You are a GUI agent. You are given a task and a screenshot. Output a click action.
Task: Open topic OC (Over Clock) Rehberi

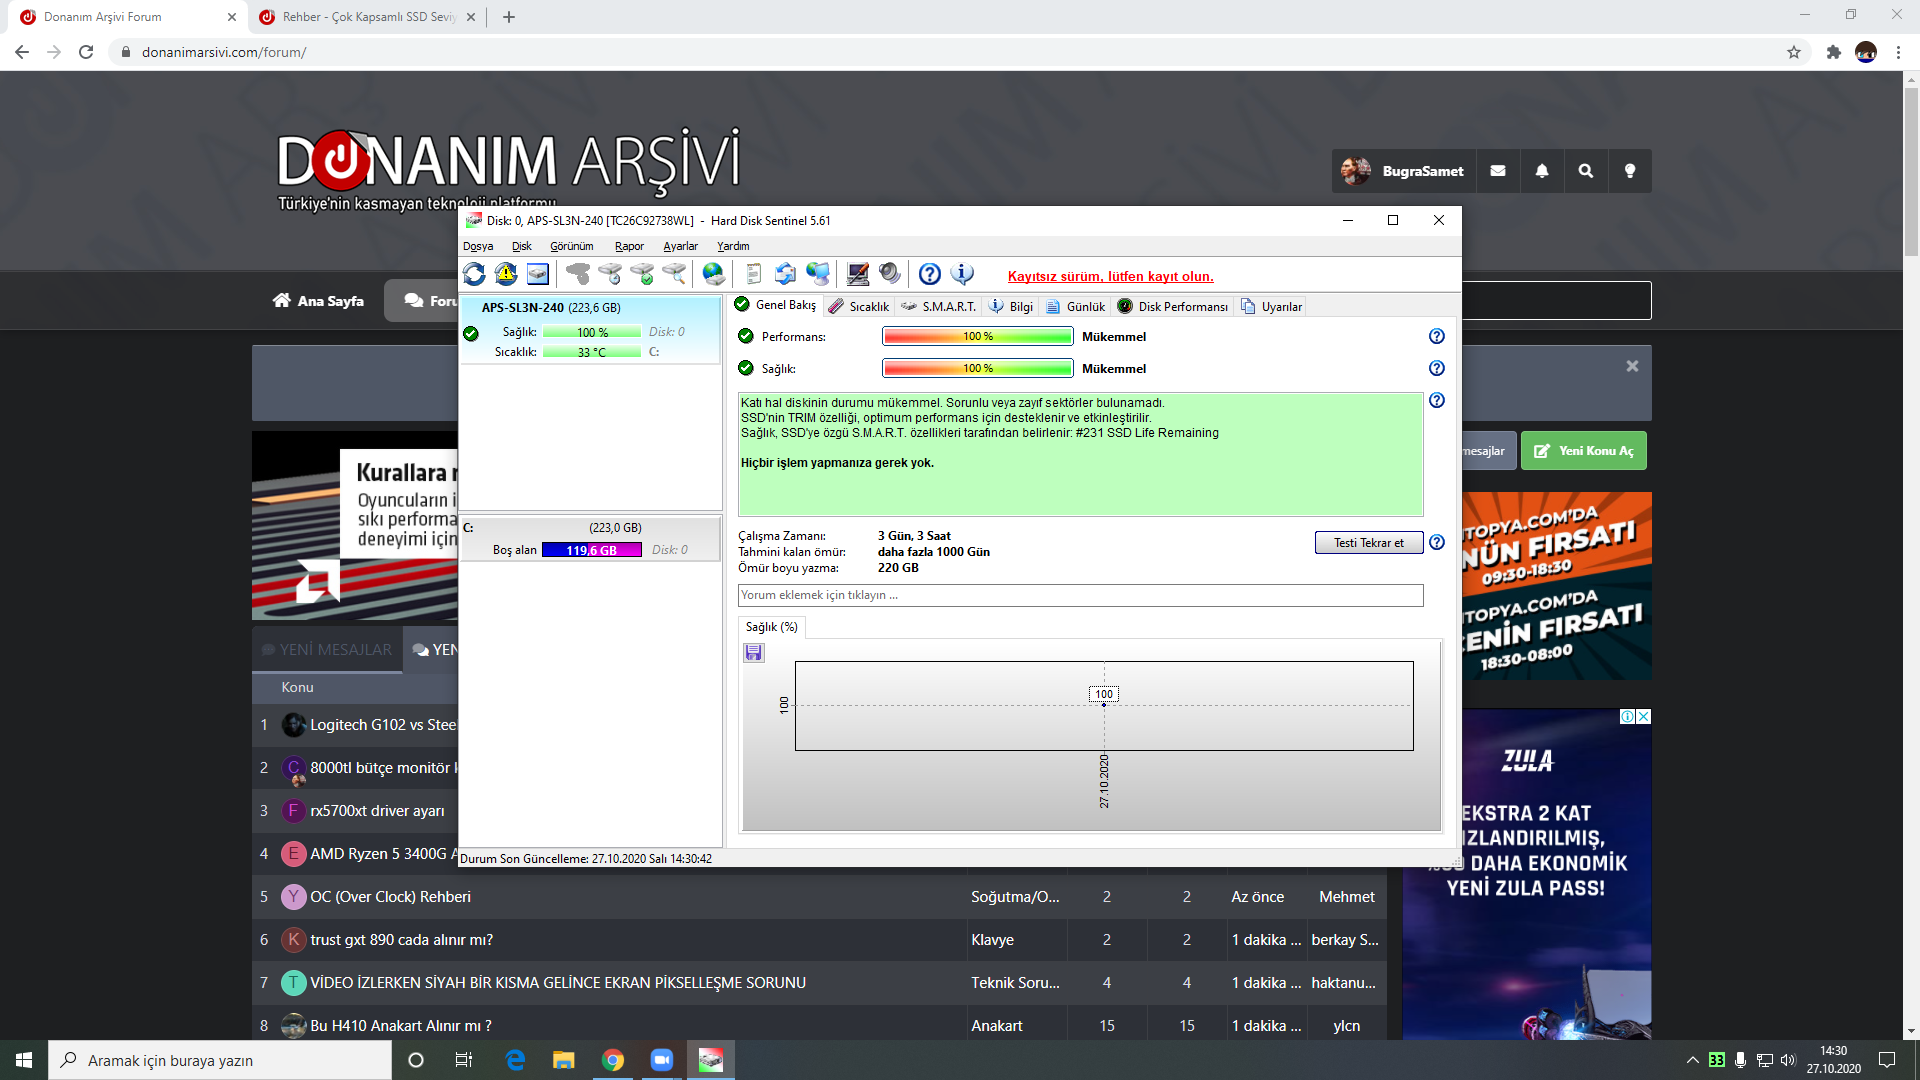(x=390, y=897)
